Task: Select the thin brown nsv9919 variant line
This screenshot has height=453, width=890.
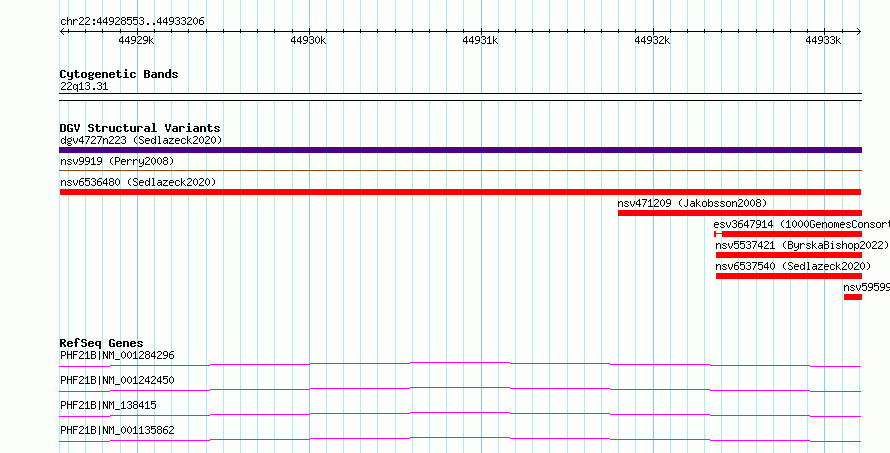Action: click(460, 170)
